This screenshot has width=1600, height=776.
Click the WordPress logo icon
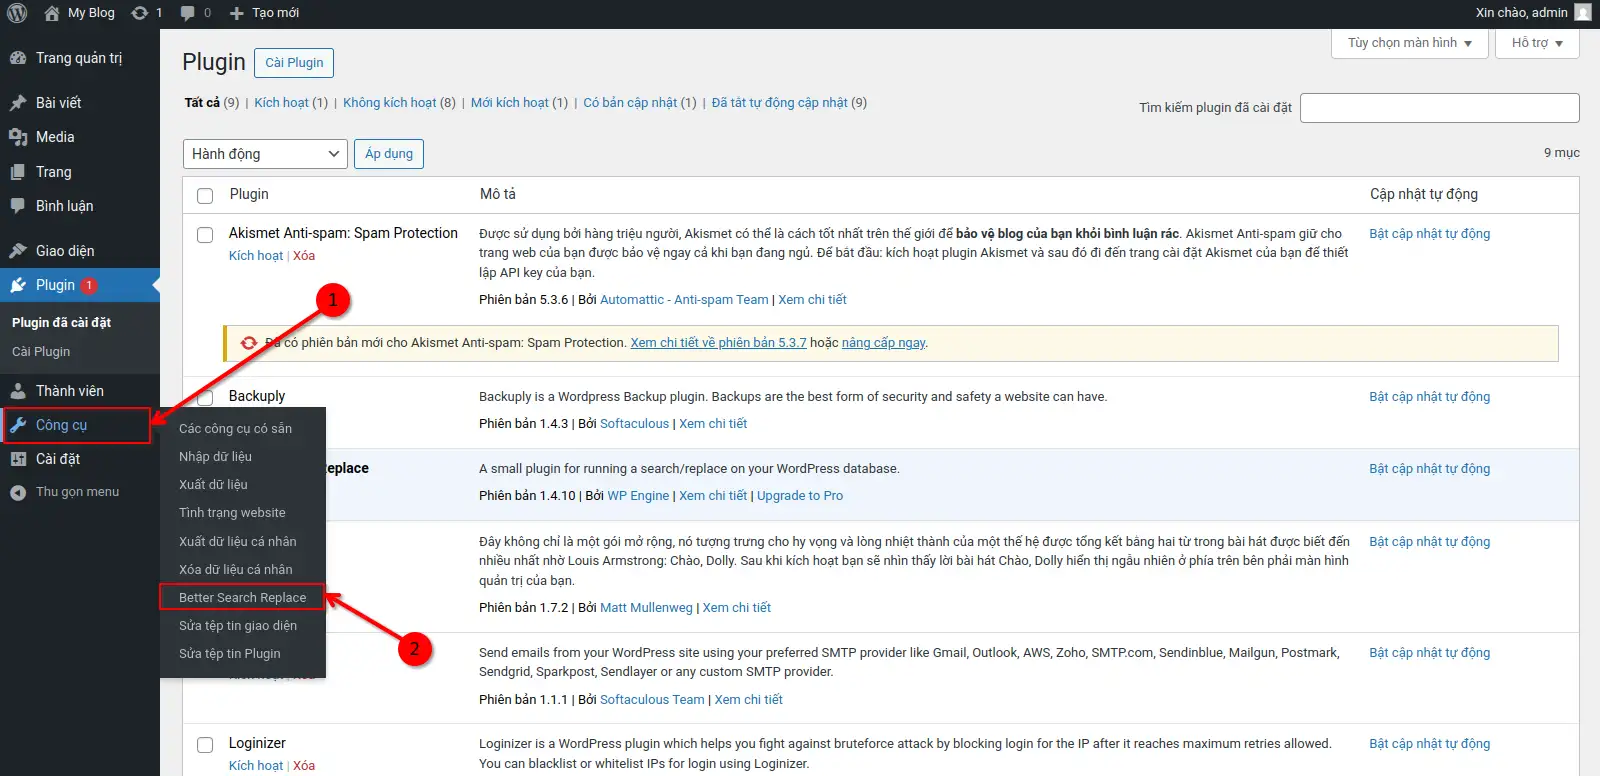coord(17,13)
